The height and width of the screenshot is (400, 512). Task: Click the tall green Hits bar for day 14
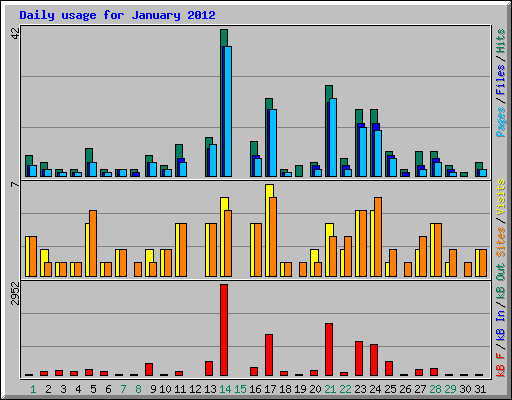pos(224,37)
